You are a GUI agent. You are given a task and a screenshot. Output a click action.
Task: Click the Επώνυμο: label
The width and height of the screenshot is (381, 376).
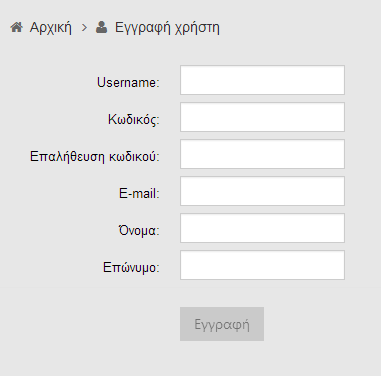131,267
